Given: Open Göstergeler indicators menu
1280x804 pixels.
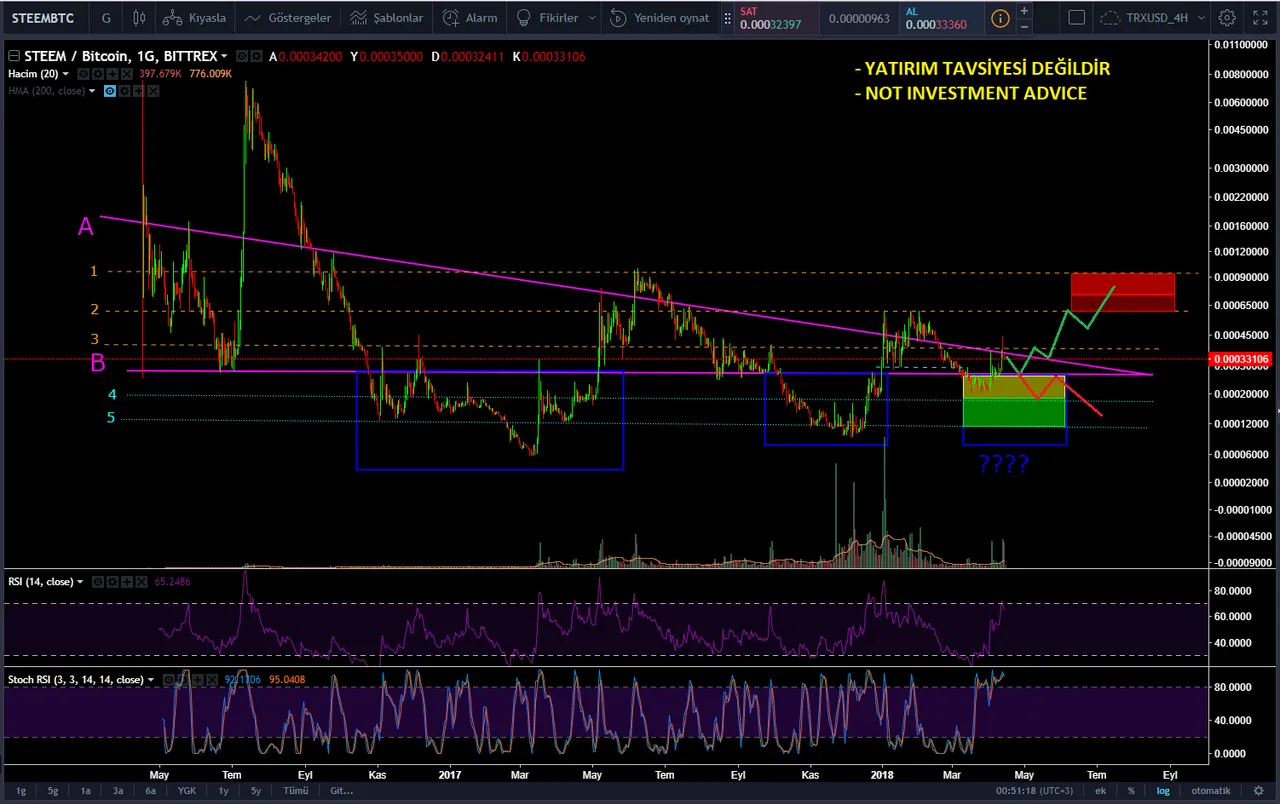Looking at the screenshot, I should tap(287, 17).
